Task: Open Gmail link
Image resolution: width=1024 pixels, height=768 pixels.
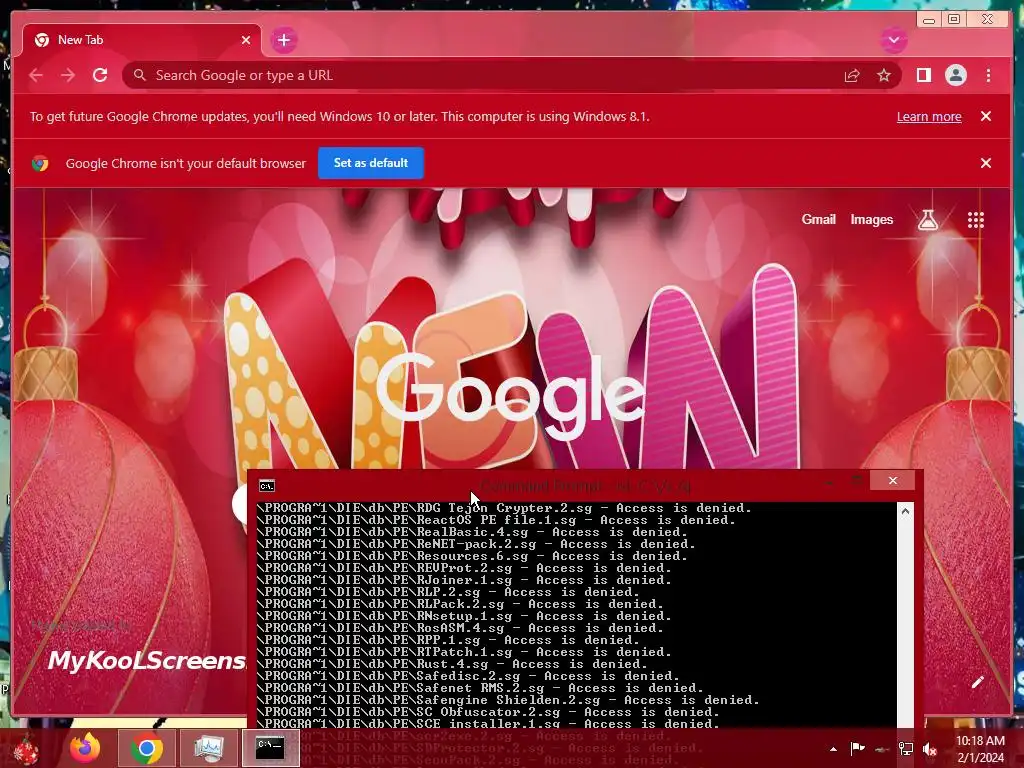Action: click(818, 219)
